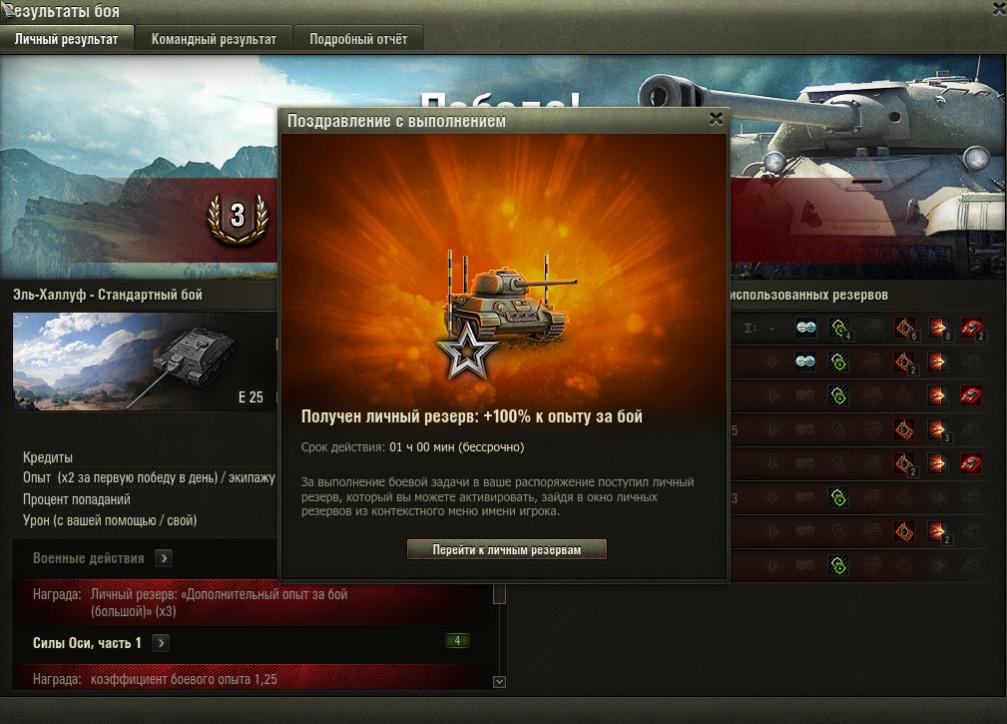Expand the Военные действия mission arrow
The width and height of the screenshot is (1007, 724).
(164, 558)
